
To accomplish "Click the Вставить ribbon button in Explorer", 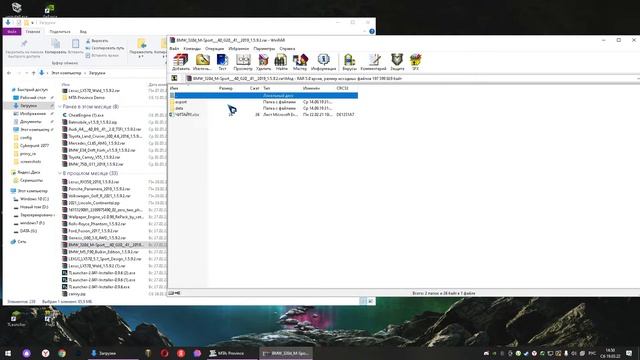I will tap(76, 46).
